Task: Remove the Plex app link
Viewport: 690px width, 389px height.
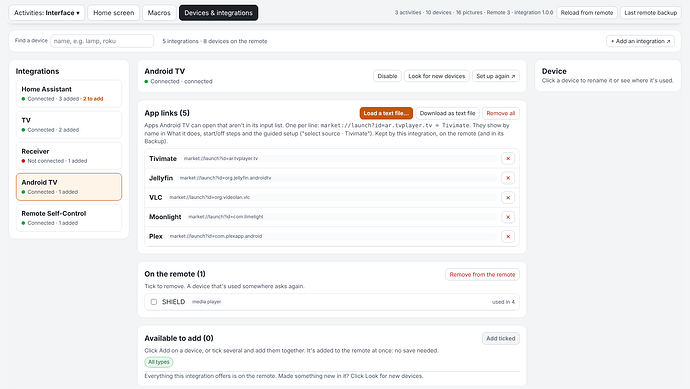Action: tap(508, 236)
